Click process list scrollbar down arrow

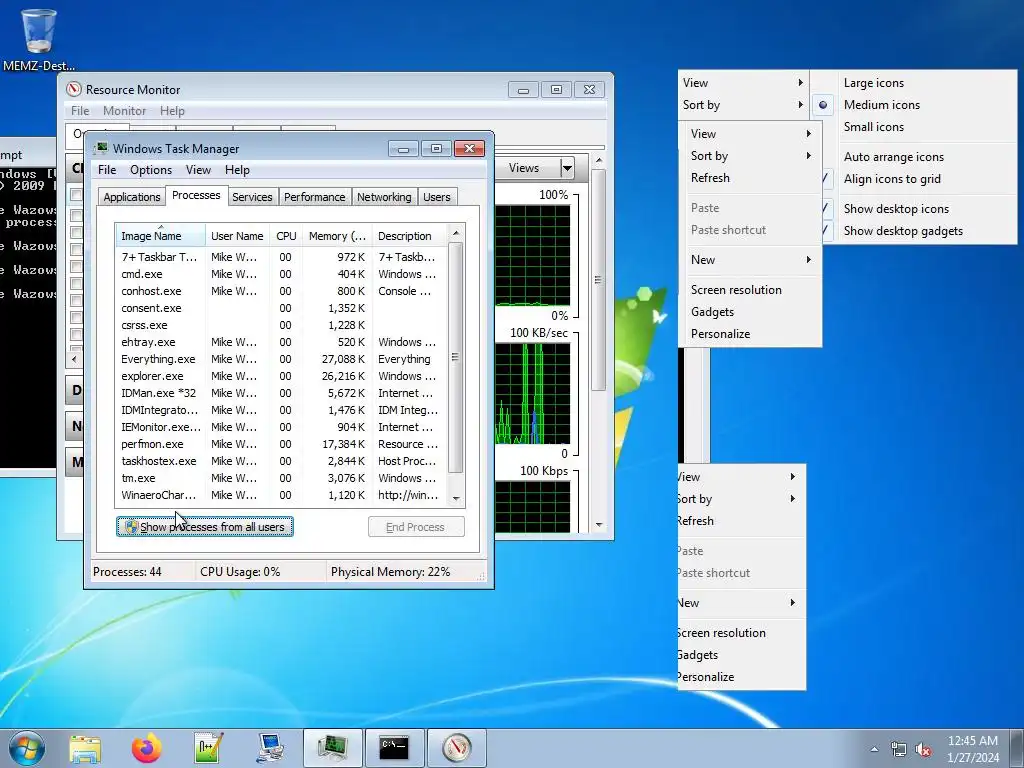pos(456,498)
